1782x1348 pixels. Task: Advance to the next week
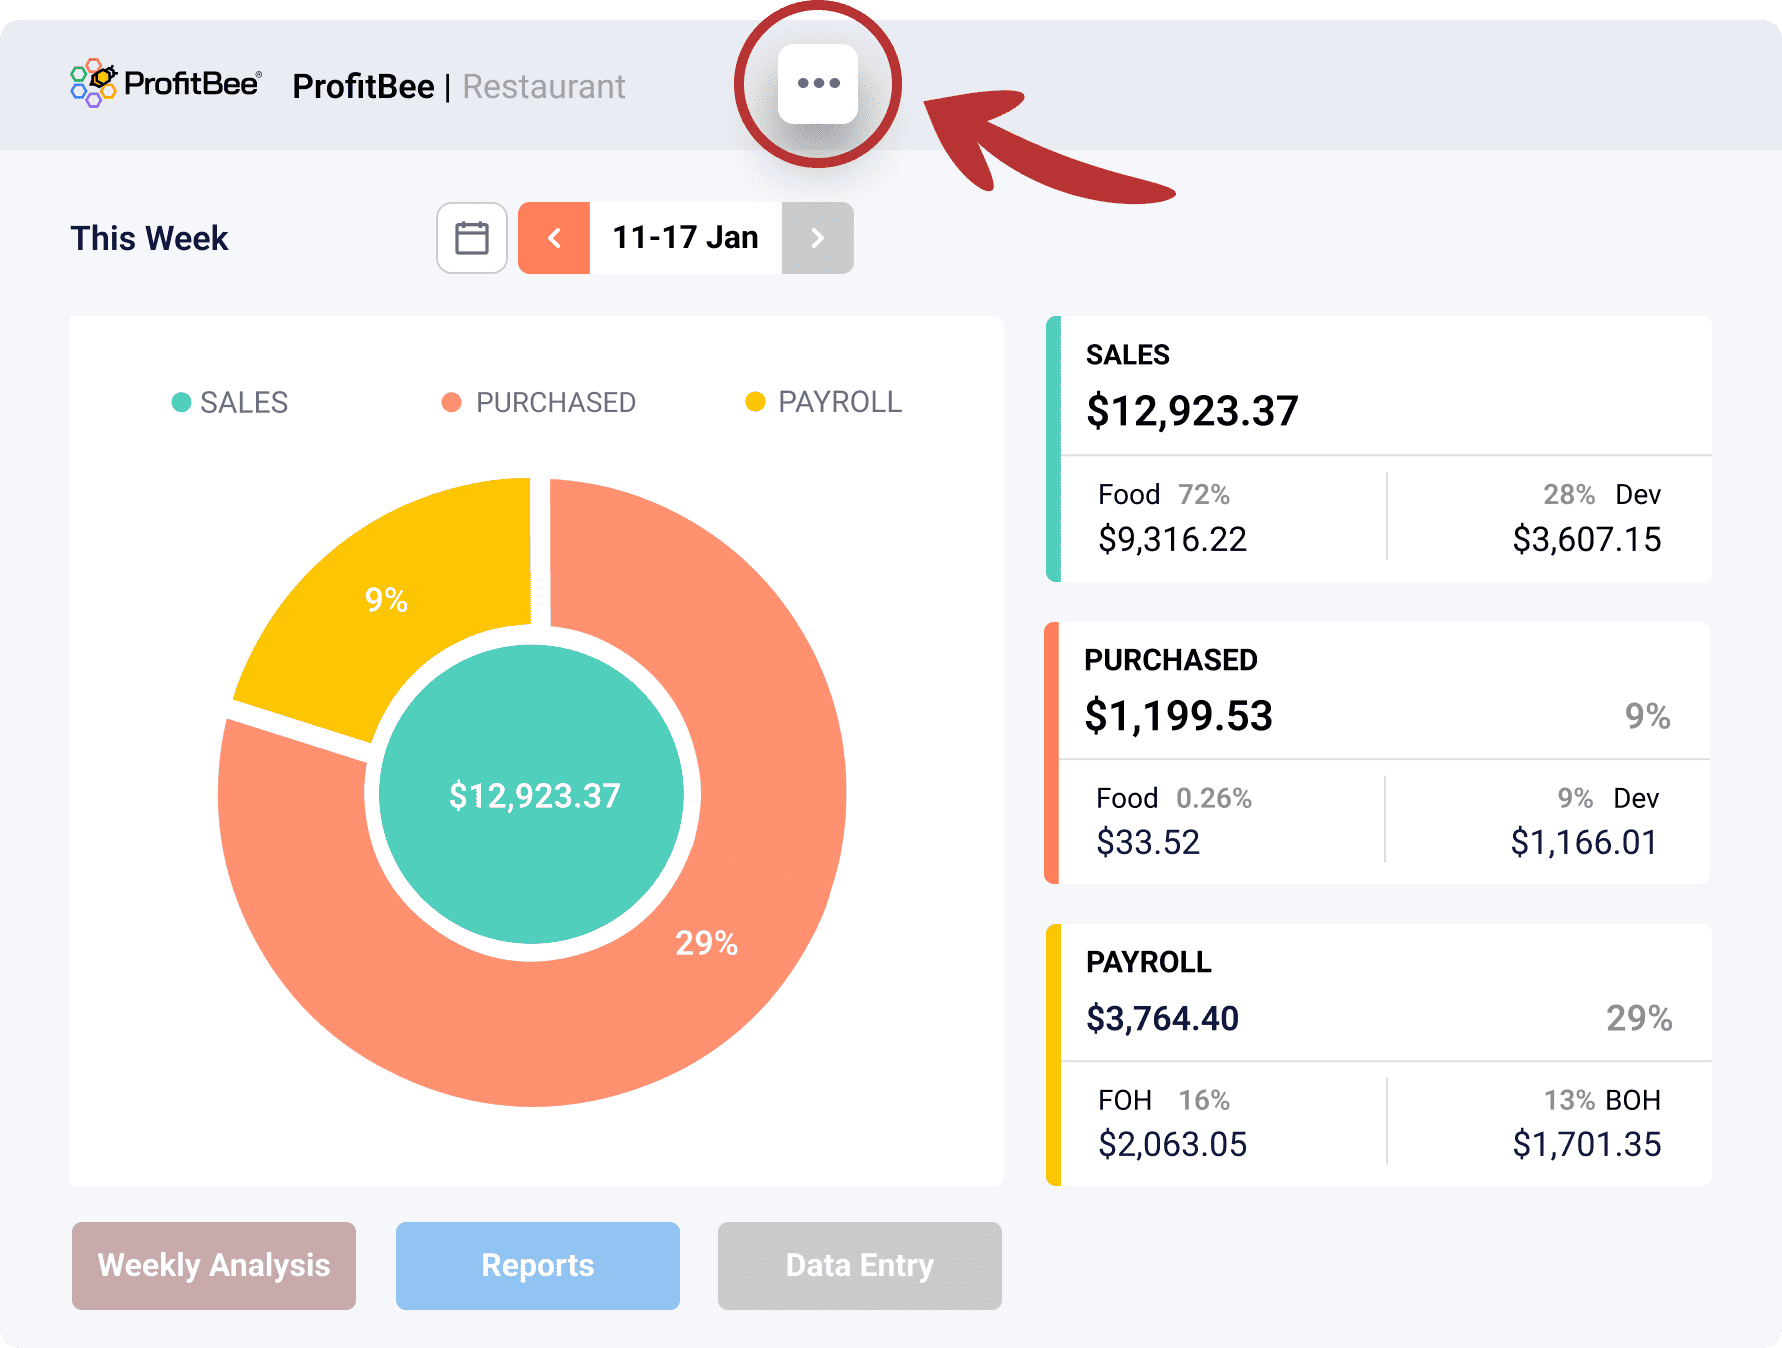pyautogui.click(x=817, y=238)
